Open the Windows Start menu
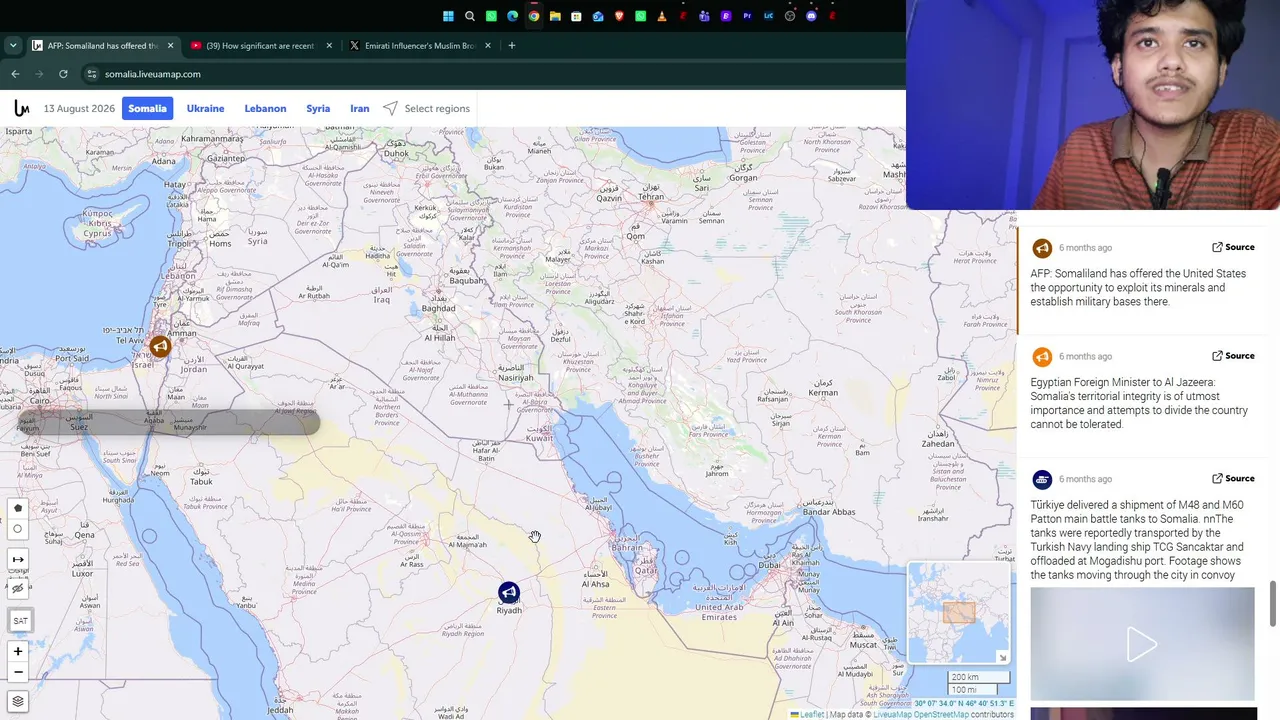Screen dimensions: 1280x720 coord(448,16)
